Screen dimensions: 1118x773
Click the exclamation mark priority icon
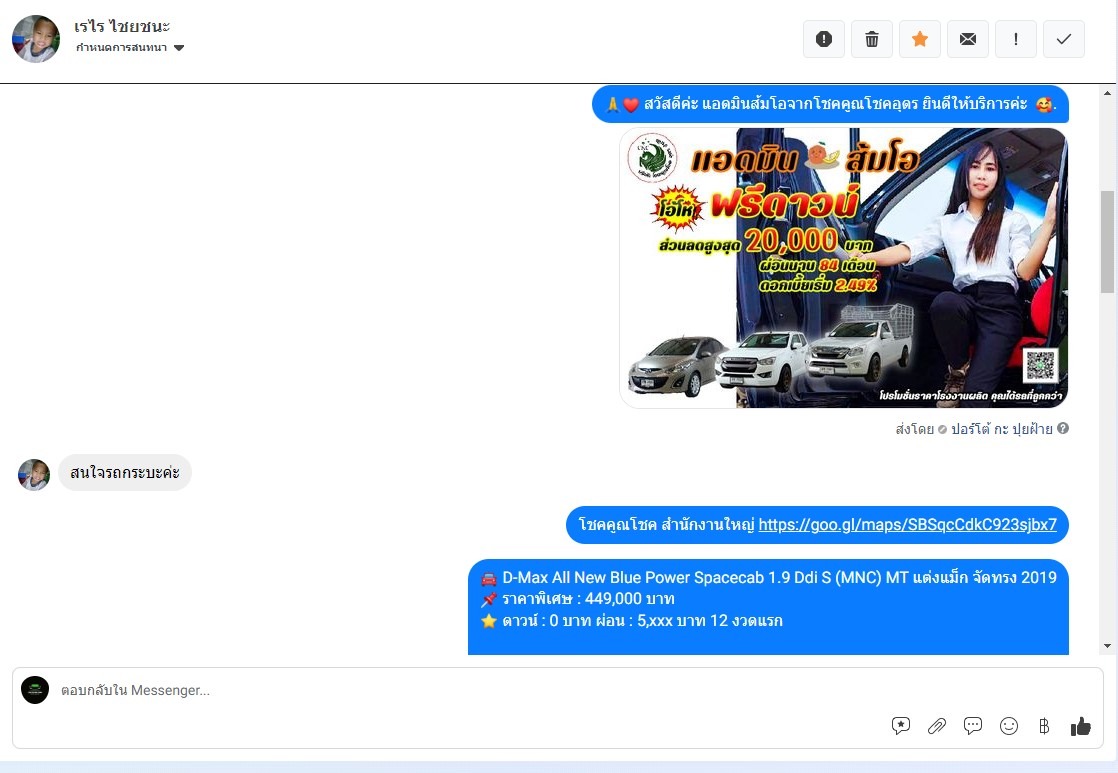click(1015, 39)
